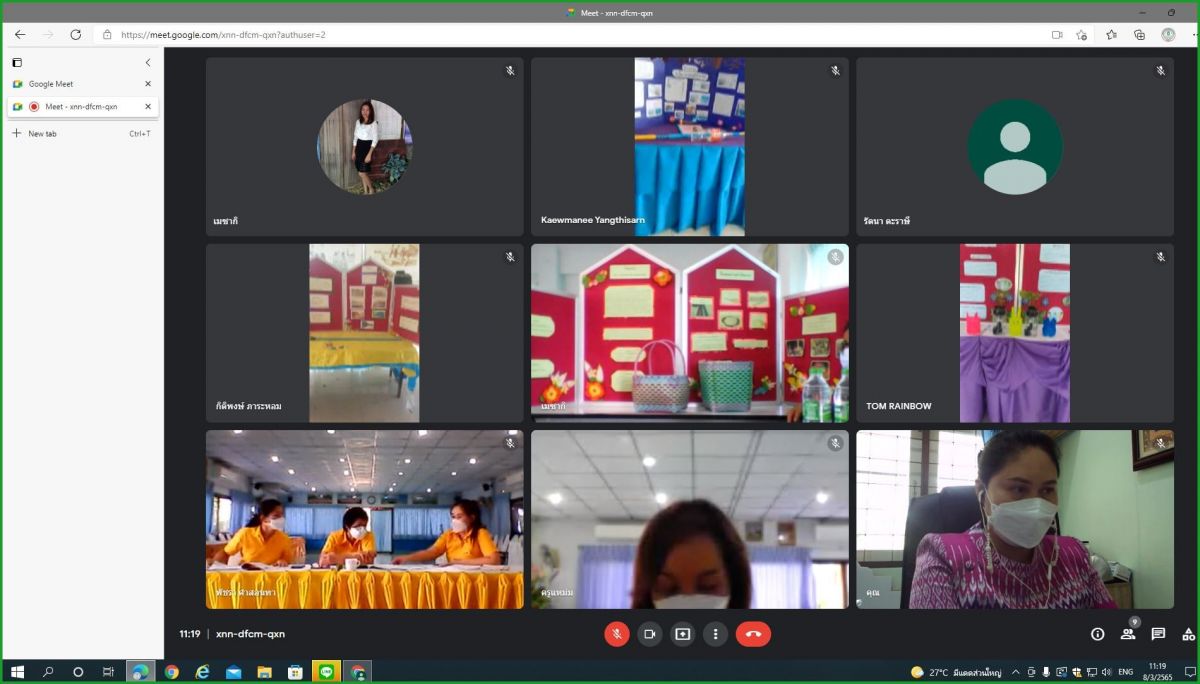Screen dimensions: 1200x684
Task: Collapse the vertical tabs pane
Action: pyautogui.click(x=148, y=62)
